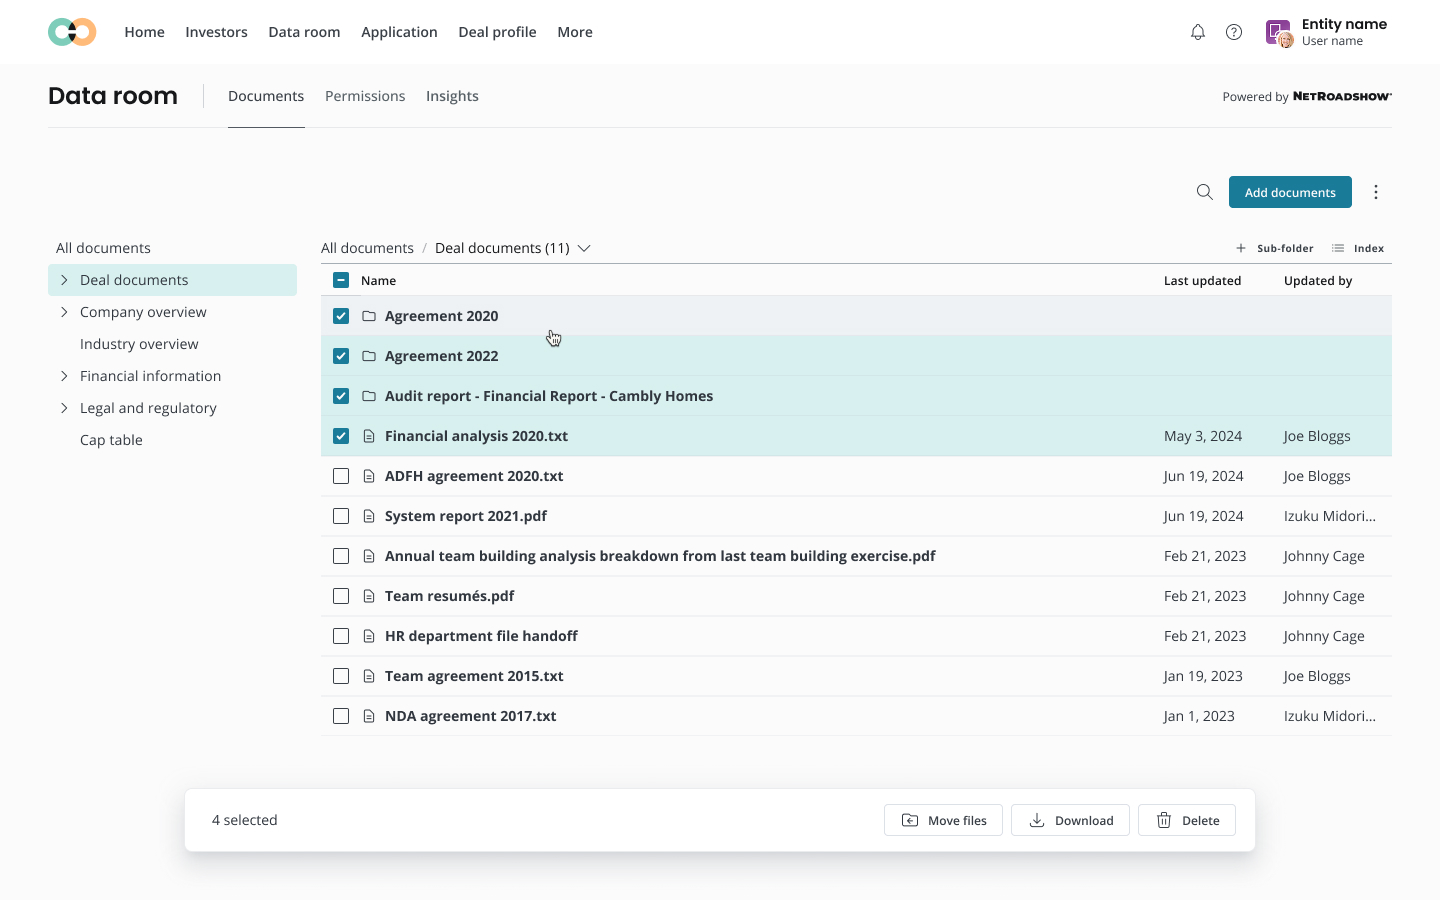This screenshot has height=900, width=1440.
Task: Open the notifications bell icon
Action: click(x=1197, y=32)
